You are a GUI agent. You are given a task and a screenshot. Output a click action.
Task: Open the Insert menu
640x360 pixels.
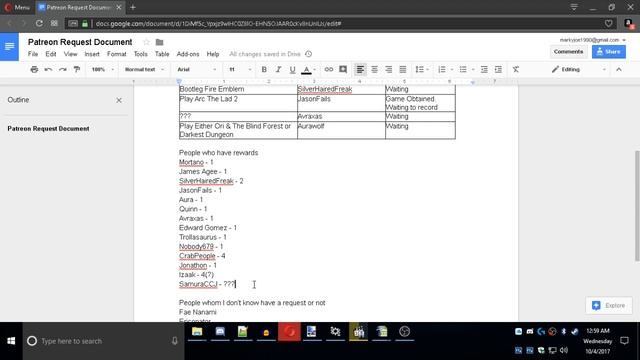pos(92,54)
